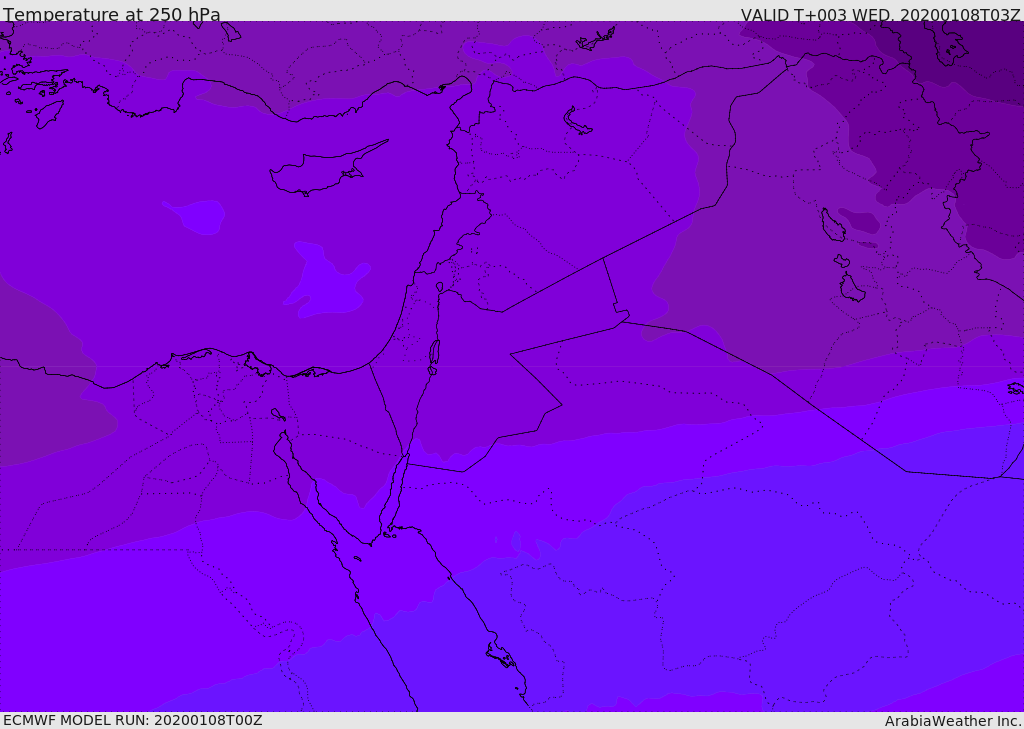Screen dimensions: 1024x729
Task: Click the "ArabiaWeather Inc." credit text
Action: tap(953, 721)
